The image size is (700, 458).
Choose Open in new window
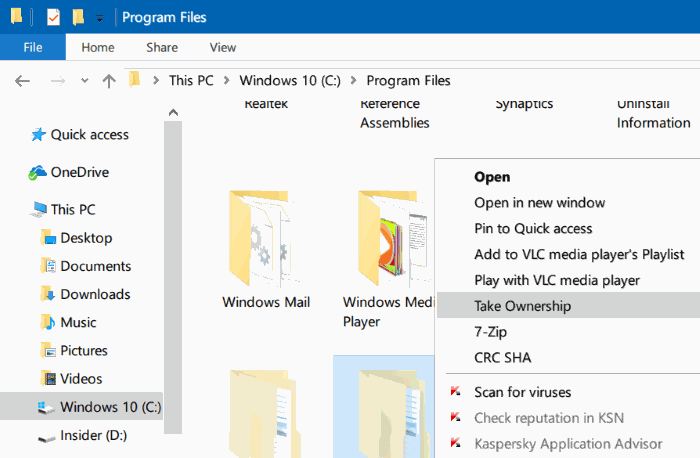[x=539, y=203]
